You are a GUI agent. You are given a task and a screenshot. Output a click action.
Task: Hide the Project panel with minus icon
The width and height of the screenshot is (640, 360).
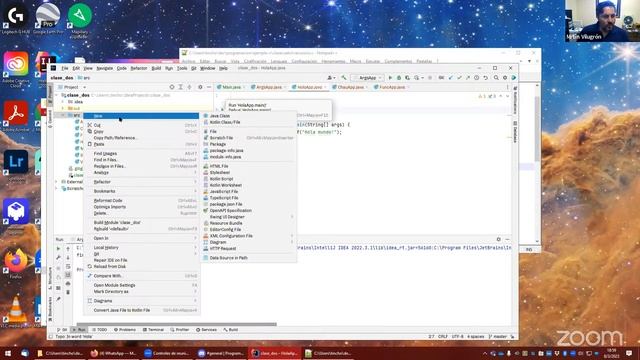tap(209, 87)
